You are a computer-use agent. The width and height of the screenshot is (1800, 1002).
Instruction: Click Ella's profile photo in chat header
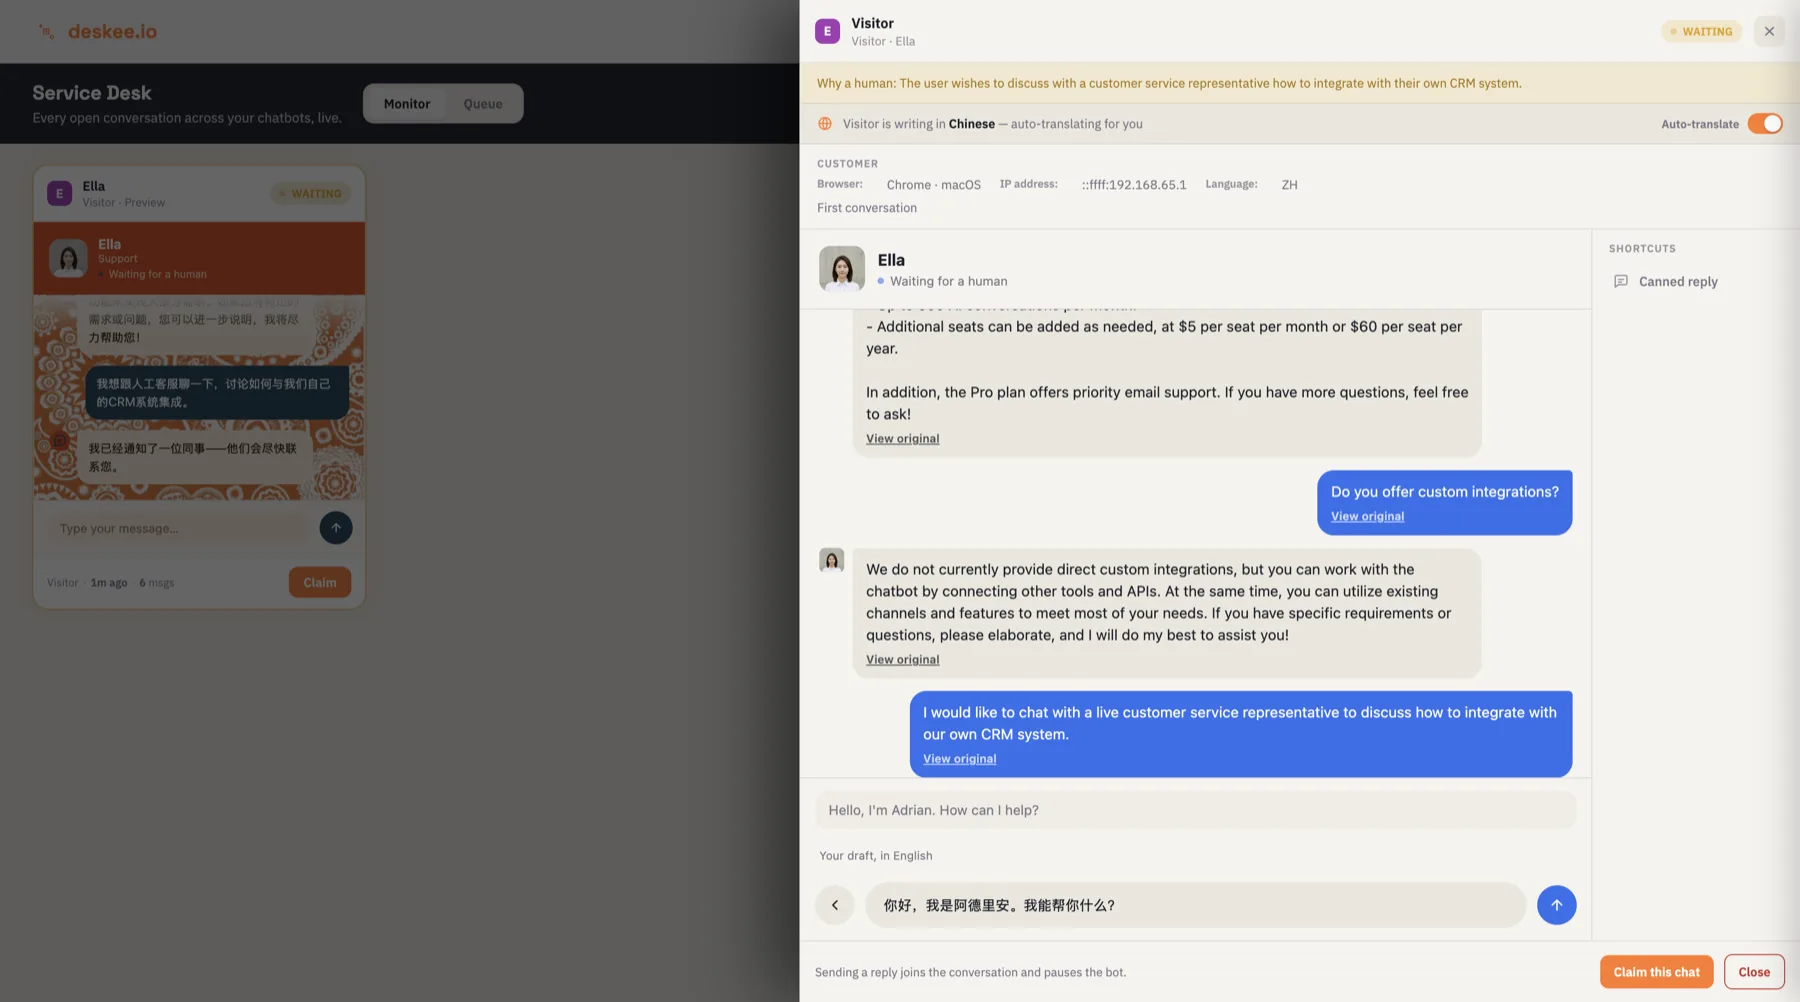tap(842, 269)
